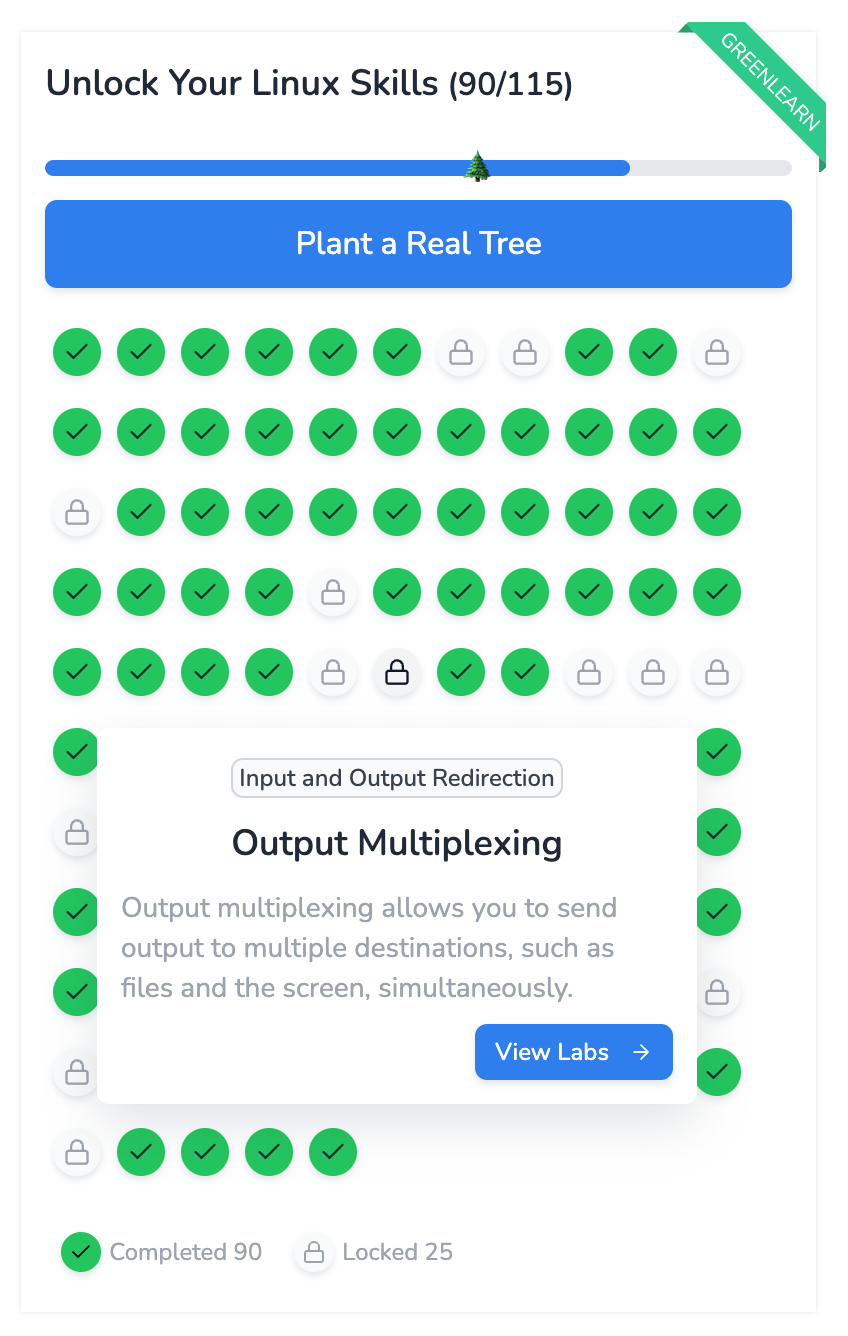Select the last completed skill in the second row
The width and height of the screenshot is (848, 1336).
(717, 432)
